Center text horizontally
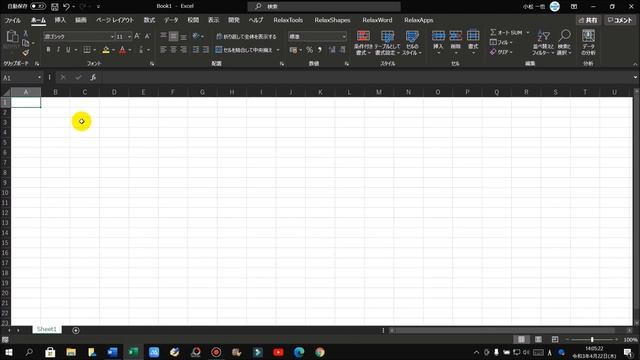Screen dimensions: 640x360 point(173,50)
